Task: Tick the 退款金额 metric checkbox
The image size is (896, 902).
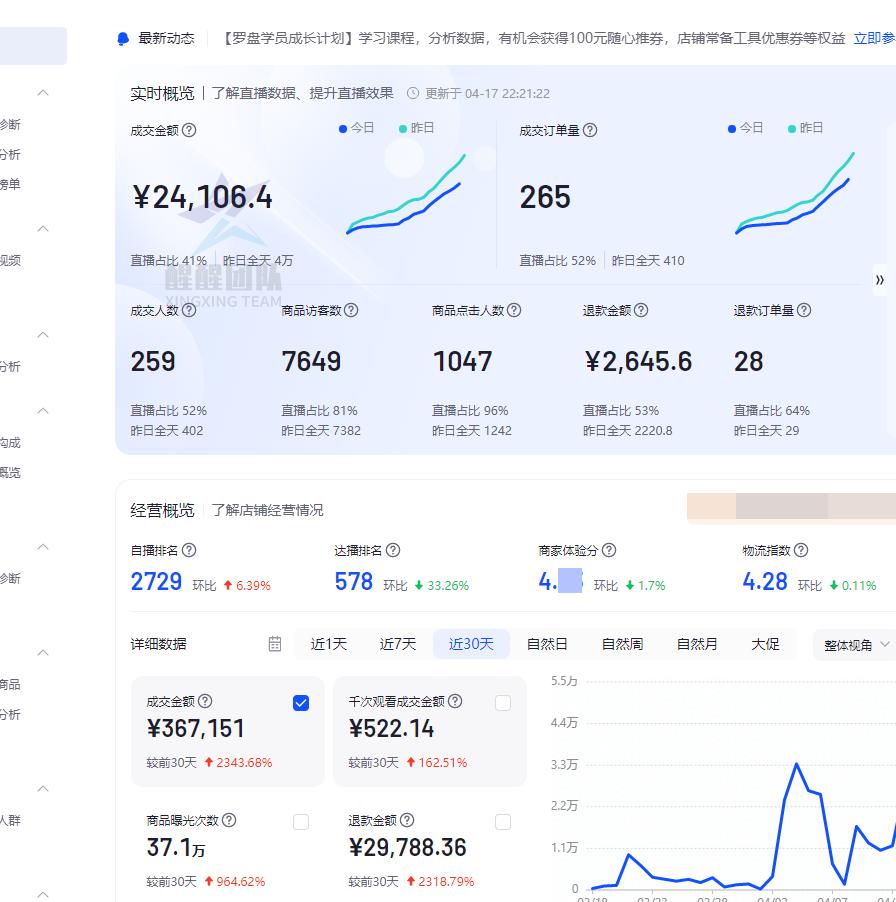Action: (x=503, y=822)
